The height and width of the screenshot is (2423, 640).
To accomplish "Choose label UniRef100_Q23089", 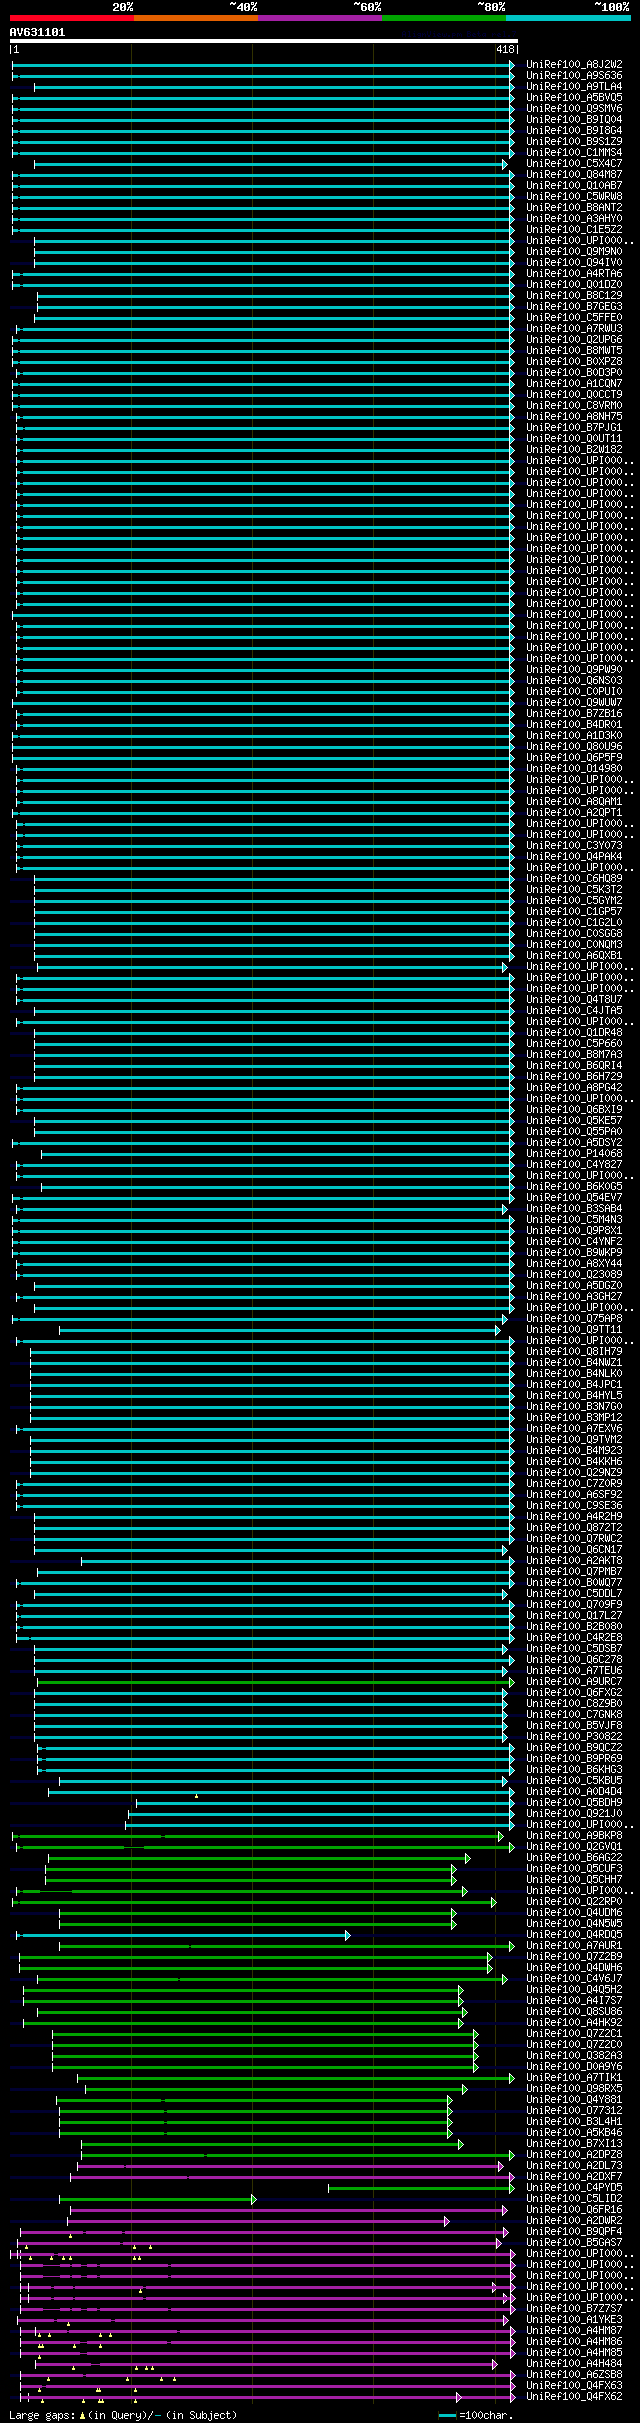I will pyautogui.click(x=574, y=1274).
